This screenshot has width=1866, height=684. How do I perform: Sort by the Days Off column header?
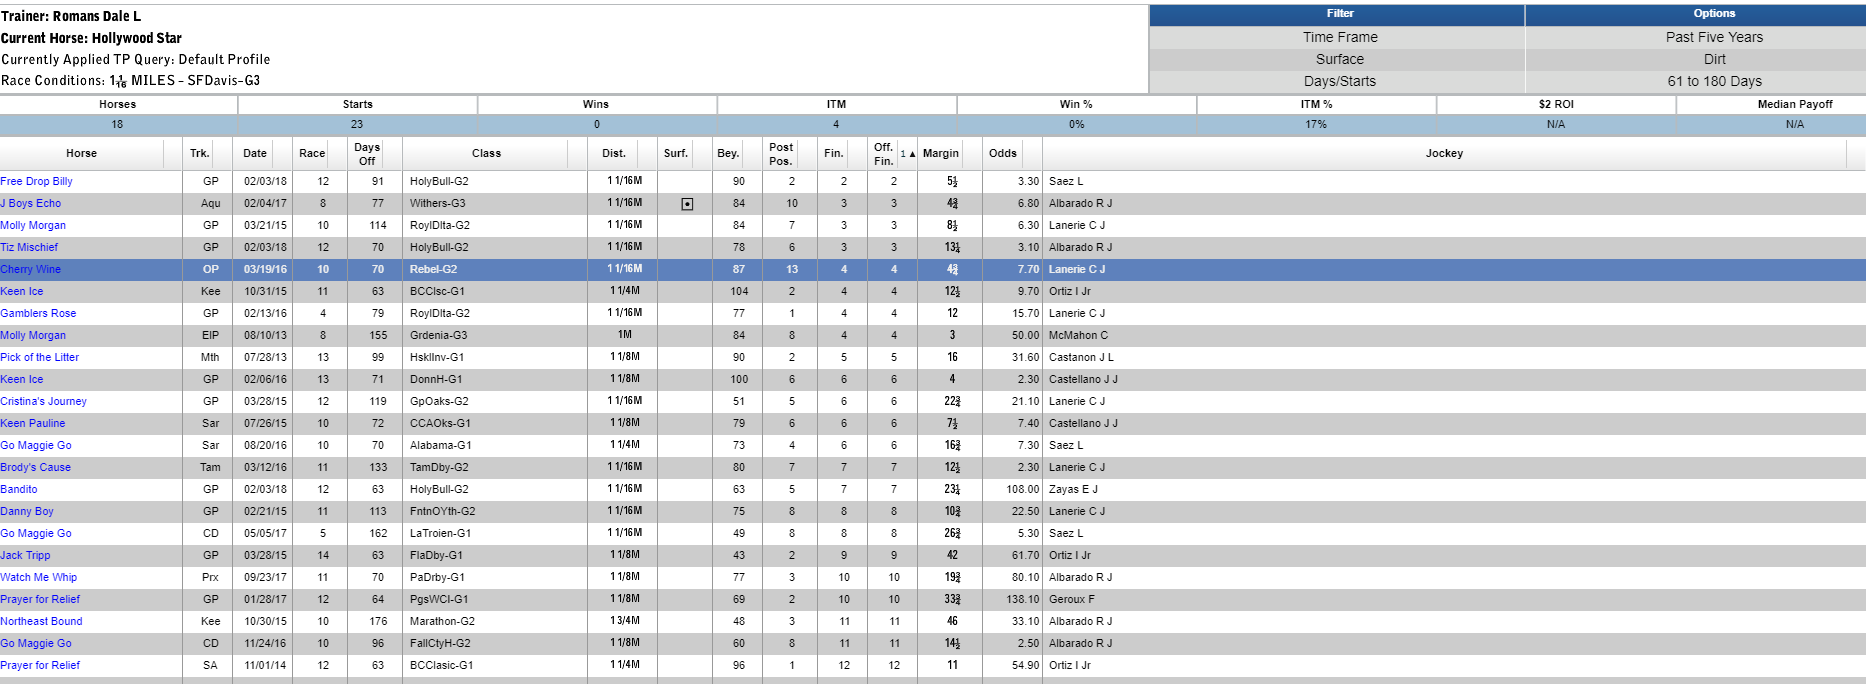point(367,154)
